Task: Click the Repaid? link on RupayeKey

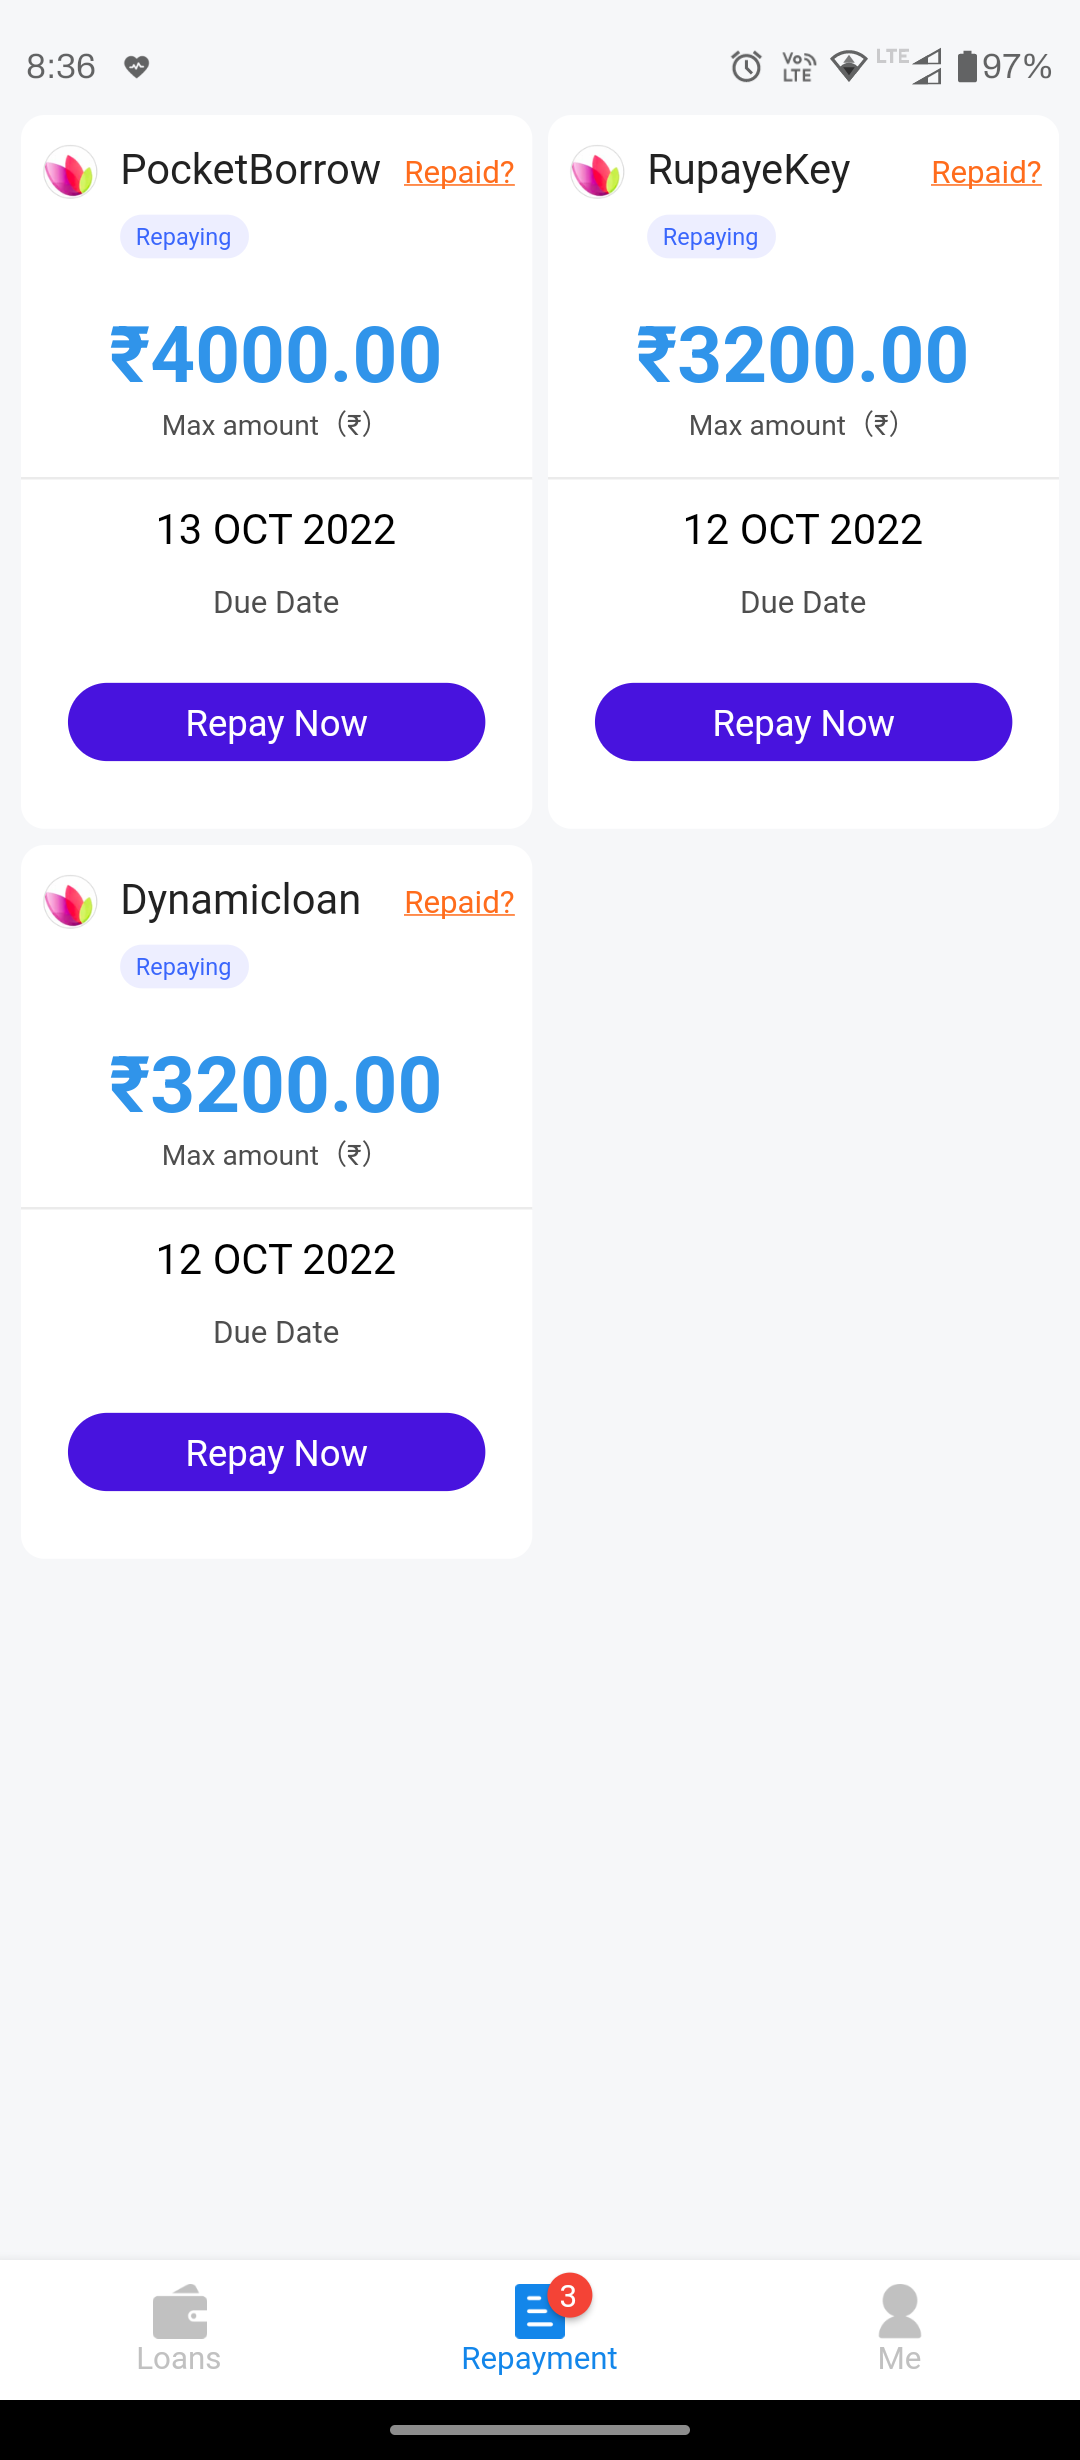Action: point(986,173)
